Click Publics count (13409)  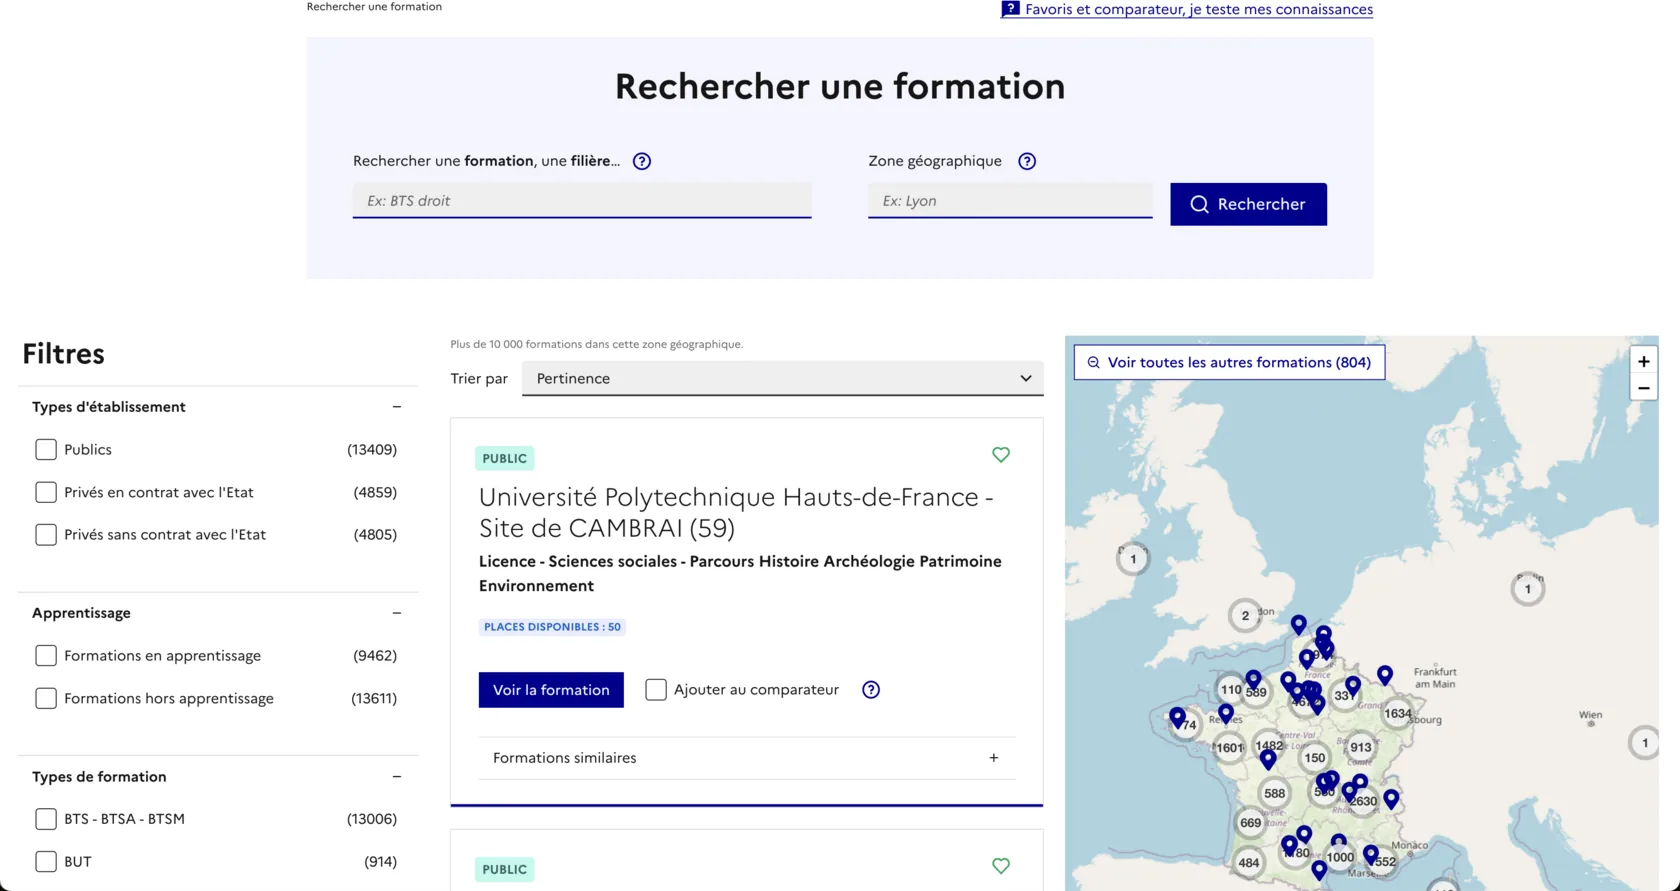click(372, 450)
